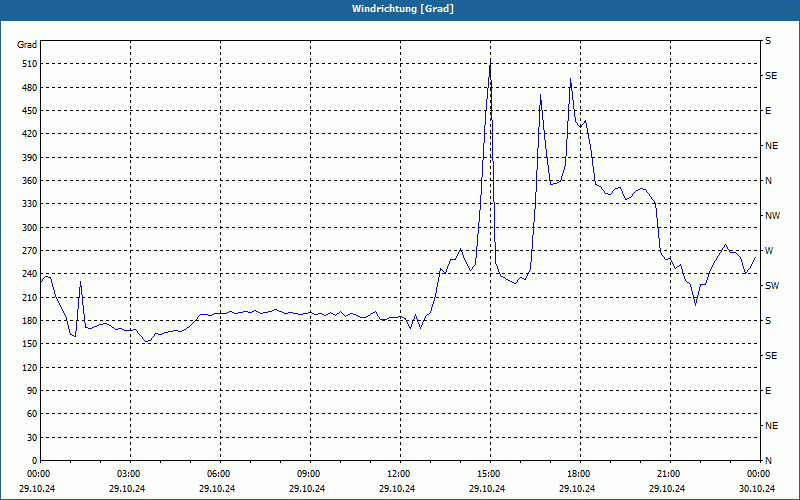The height and width of the screenshot is (500, 800).
Task: Select the 90 degree axis label
Action: (32, 391)
